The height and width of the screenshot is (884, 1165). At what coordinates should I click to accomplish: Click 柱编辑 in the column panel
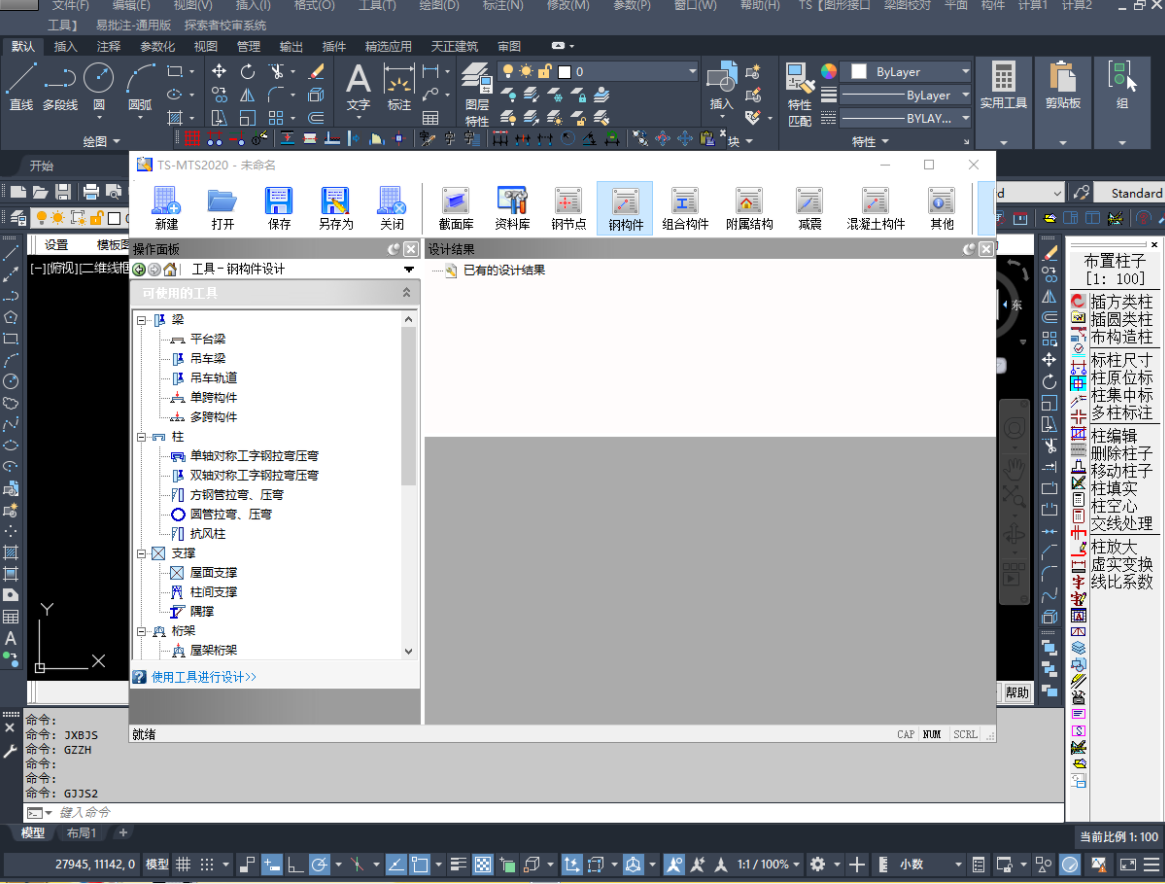coord(1114,435)
